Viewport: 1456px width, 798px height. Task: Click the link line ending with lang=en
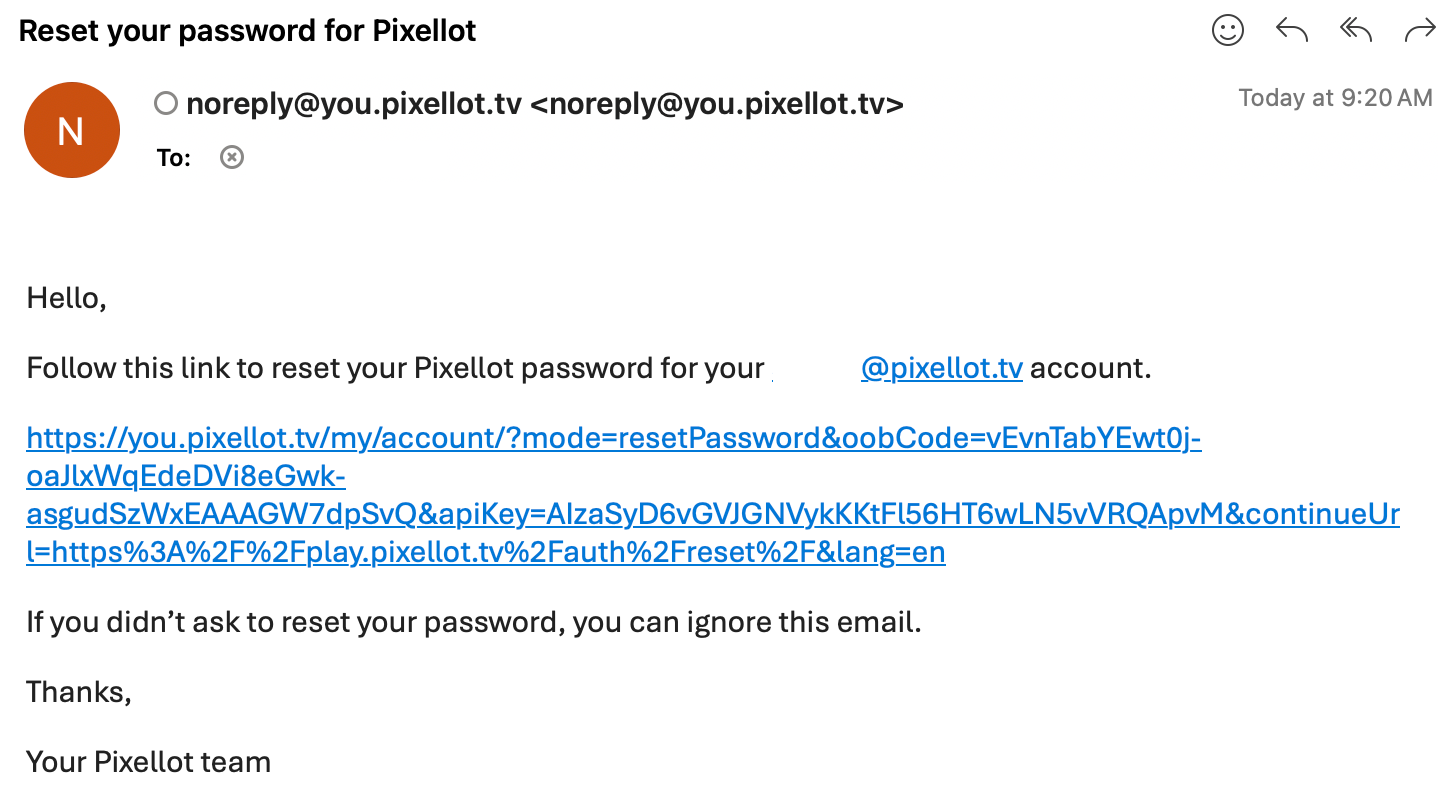click(x=485, y=552)
